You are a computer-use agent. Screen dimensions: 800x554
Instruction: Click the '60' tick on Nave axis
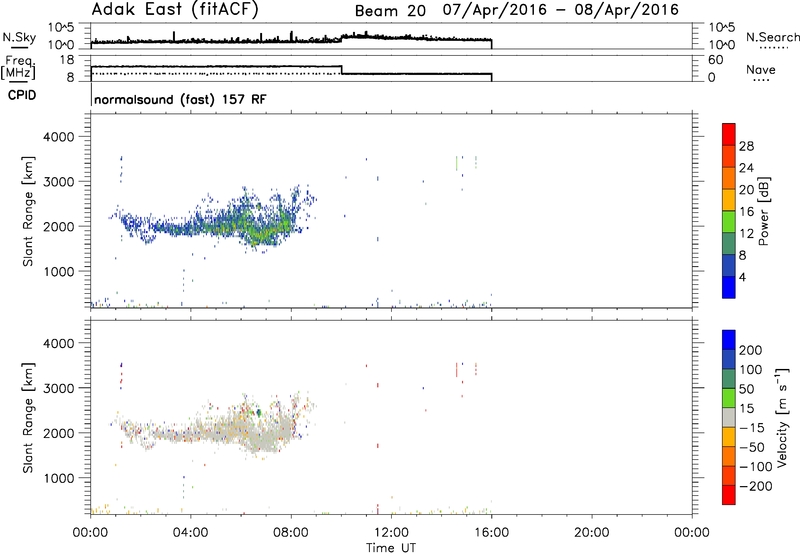coord(716,60)
